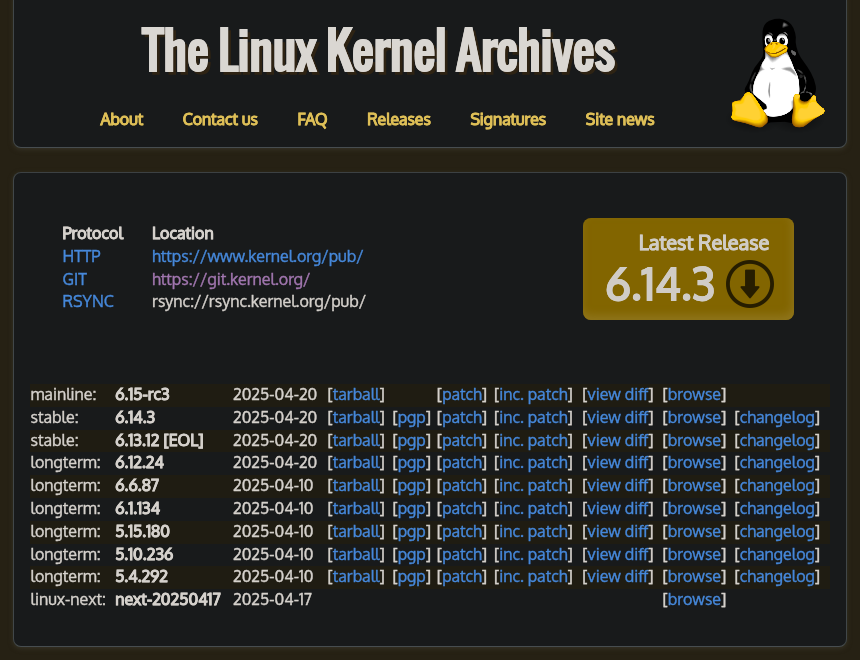Open changelog for longterm 5.4.292
Viewport: 860px width, 660px height.
coord(777,577)
